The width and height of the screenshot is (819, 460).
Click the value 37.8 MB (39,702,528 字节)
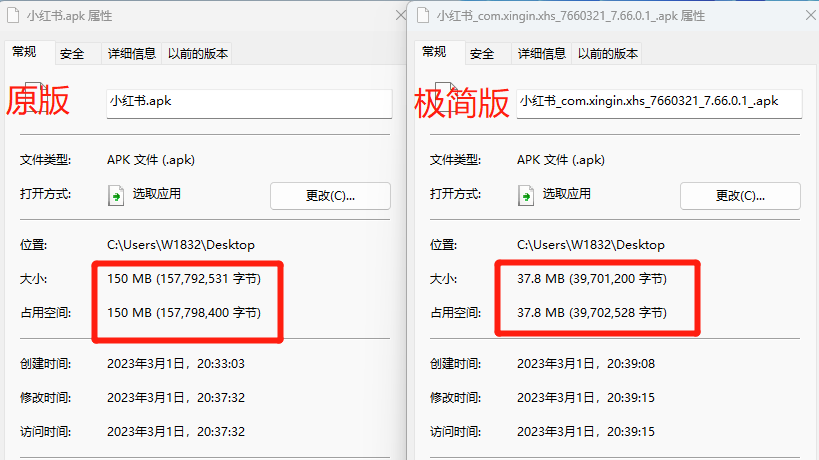(x=592, y=313)
